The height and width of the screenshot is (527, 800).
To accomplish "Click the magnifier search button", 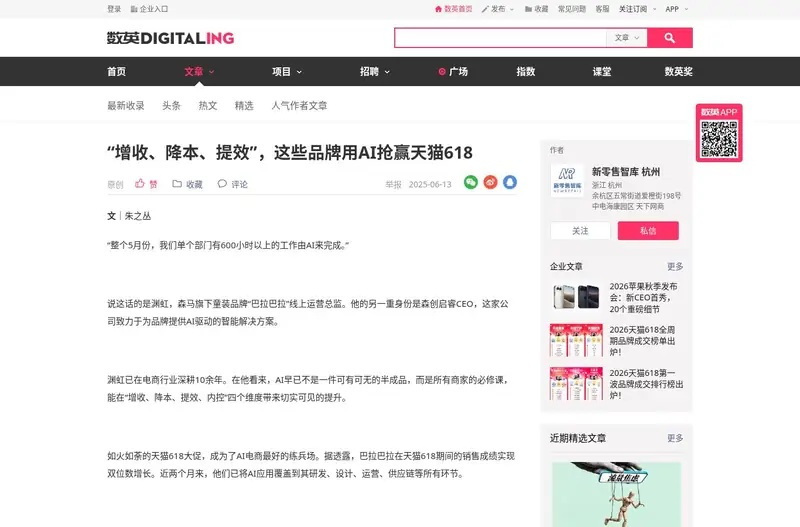I will [669, 38].
